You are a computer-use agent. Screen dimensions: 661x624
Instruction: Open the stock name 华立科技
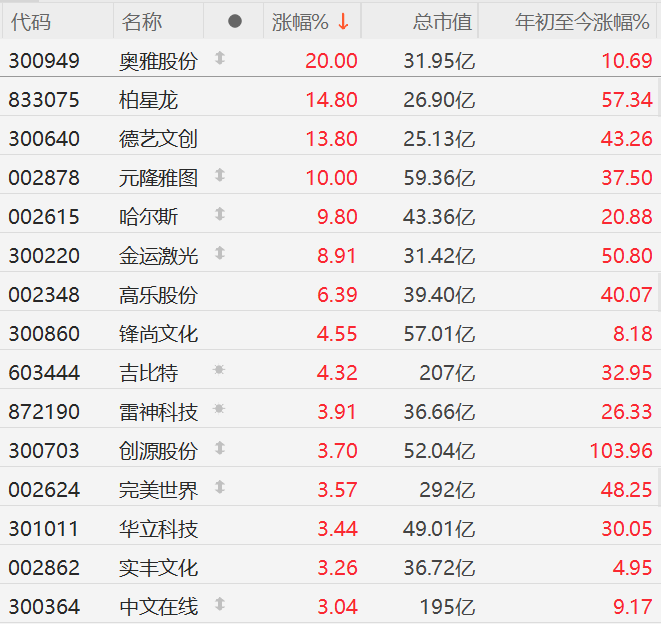[x=158, y=529]
